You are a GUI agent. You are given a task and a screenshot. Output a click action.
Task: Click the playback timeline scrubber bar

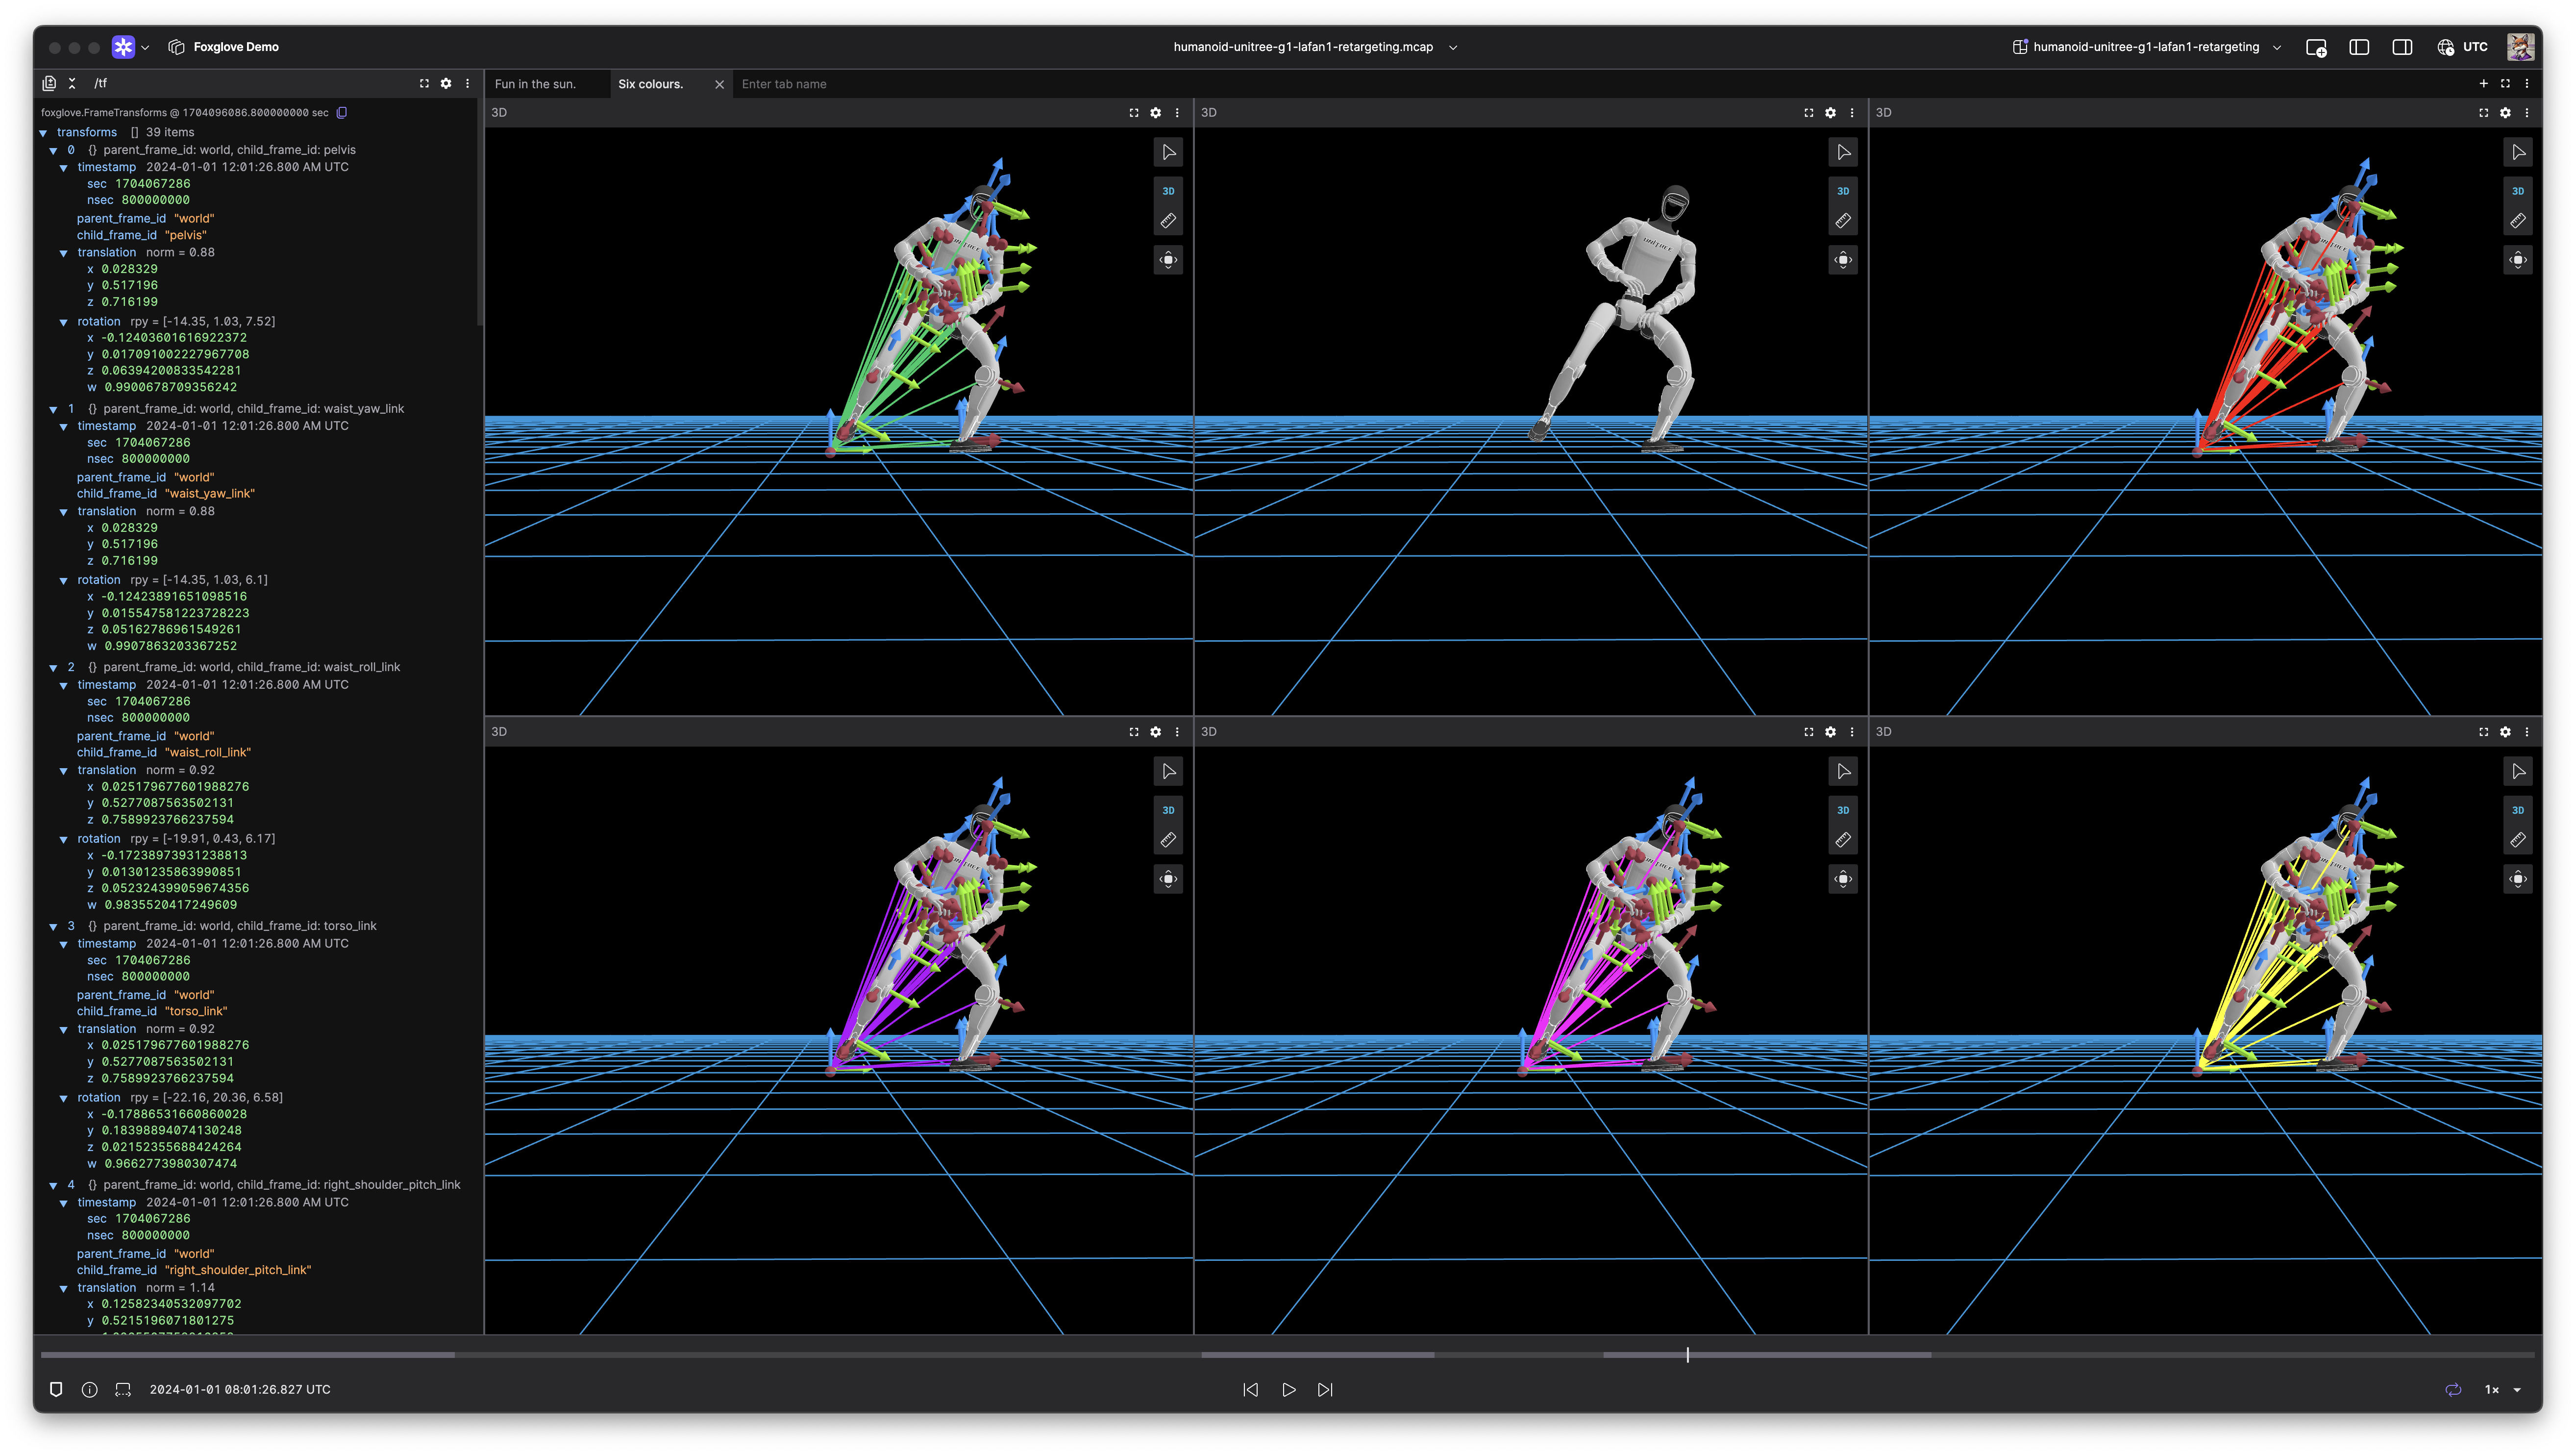point(1287,1355)
